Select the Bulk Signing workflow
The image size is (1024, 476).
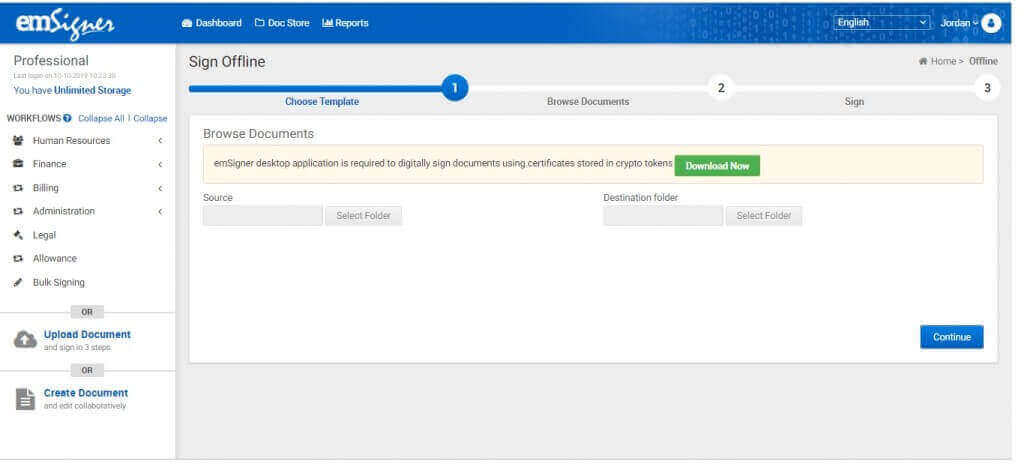click(x=59, y=283)
